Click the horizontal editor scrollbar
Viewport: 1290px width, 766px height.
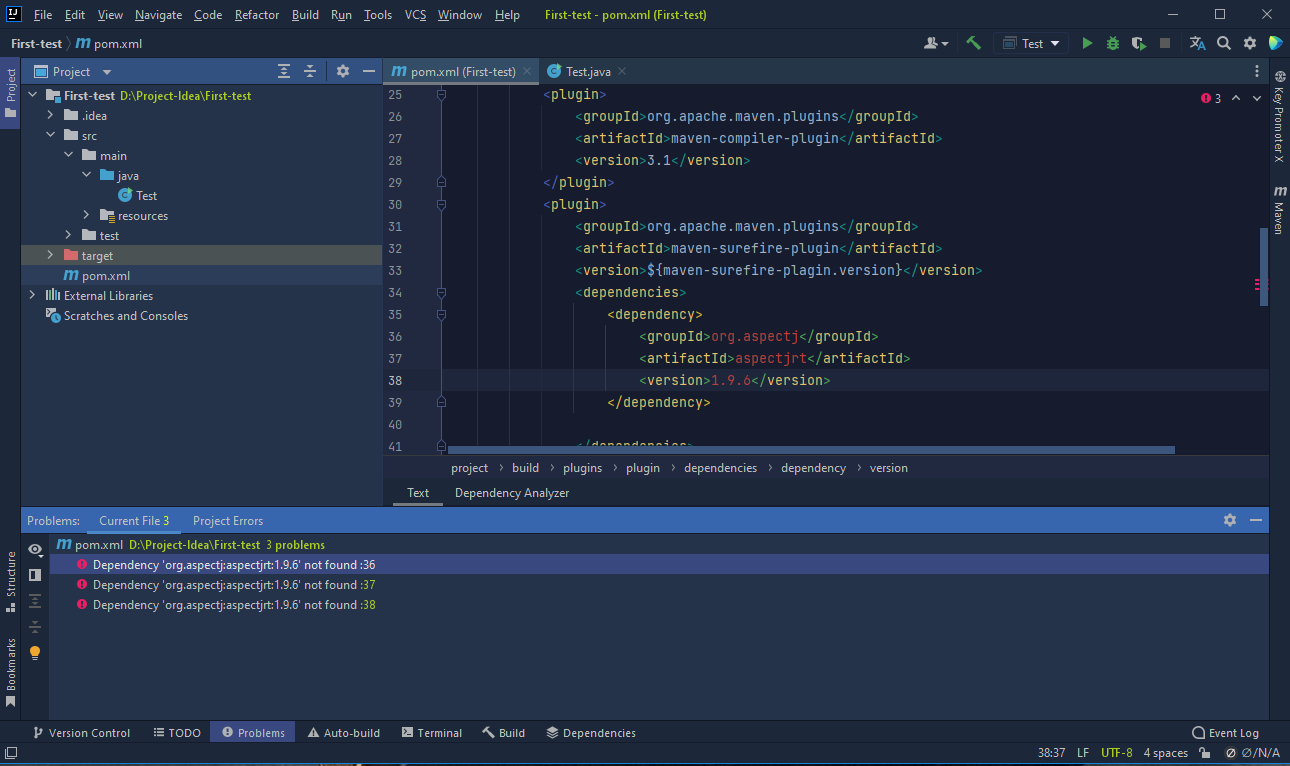[x=811, y=450]
